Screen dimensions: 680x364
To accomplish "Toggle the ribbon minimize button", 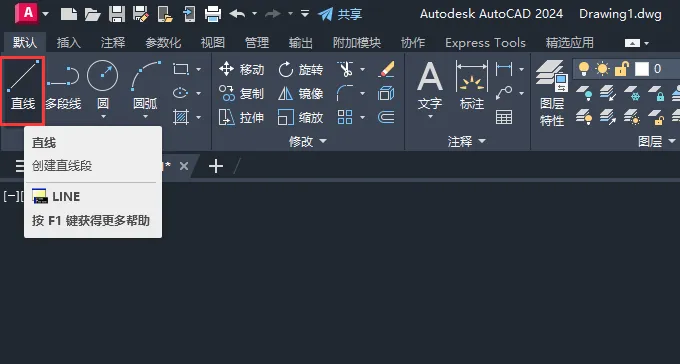I will tap(632, 43).
